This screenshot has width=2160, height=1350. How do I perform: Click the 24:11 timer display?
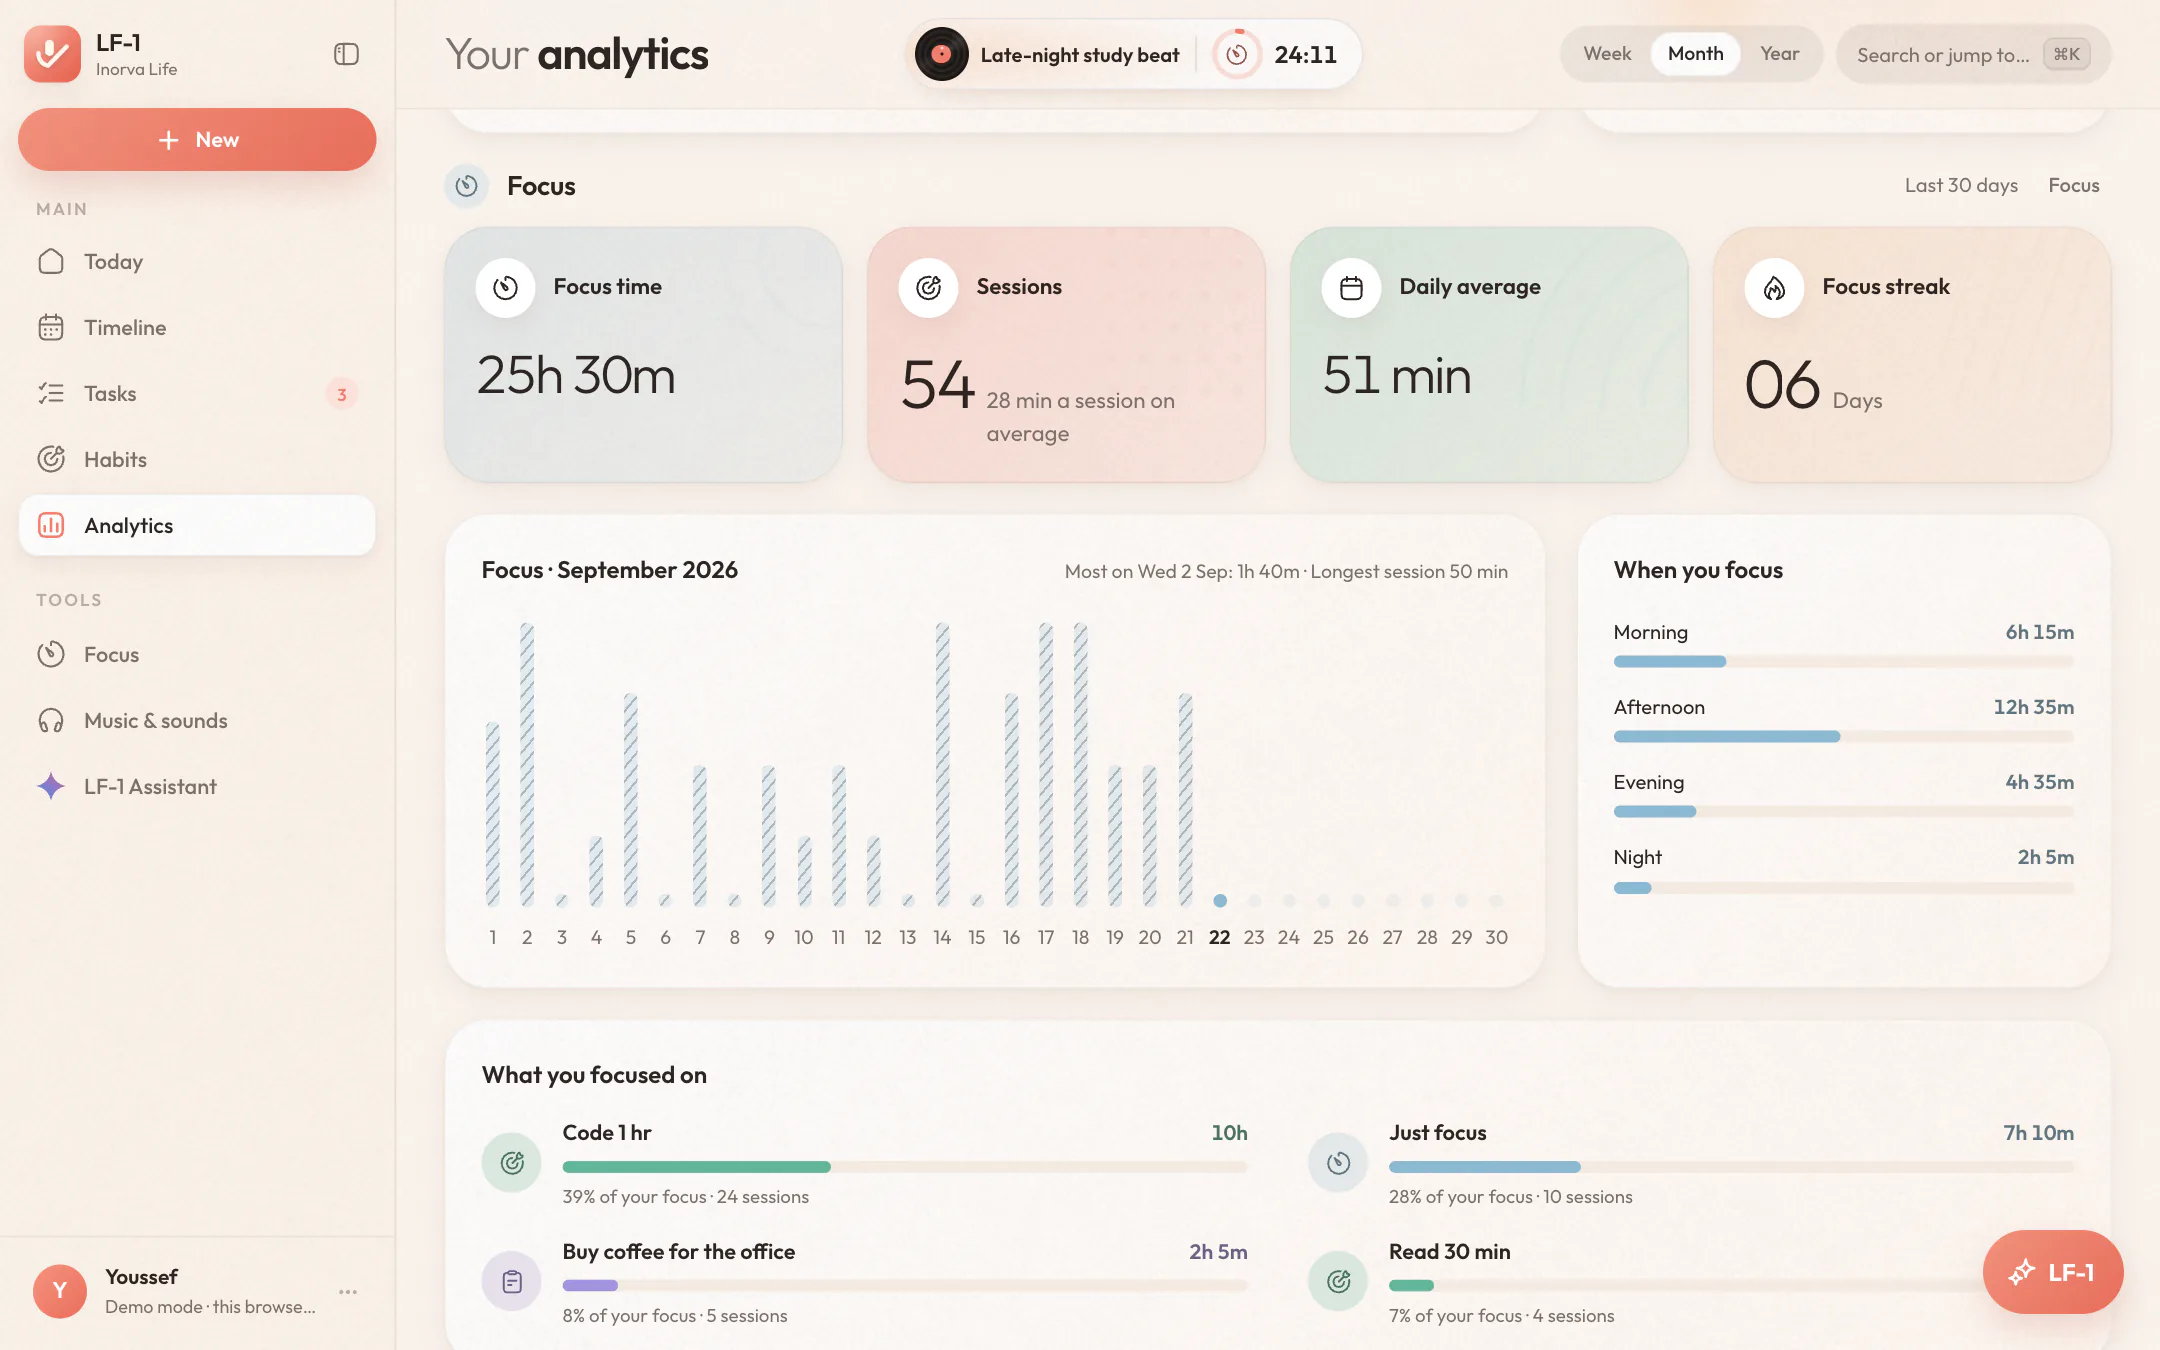[x=1305, y=55]
